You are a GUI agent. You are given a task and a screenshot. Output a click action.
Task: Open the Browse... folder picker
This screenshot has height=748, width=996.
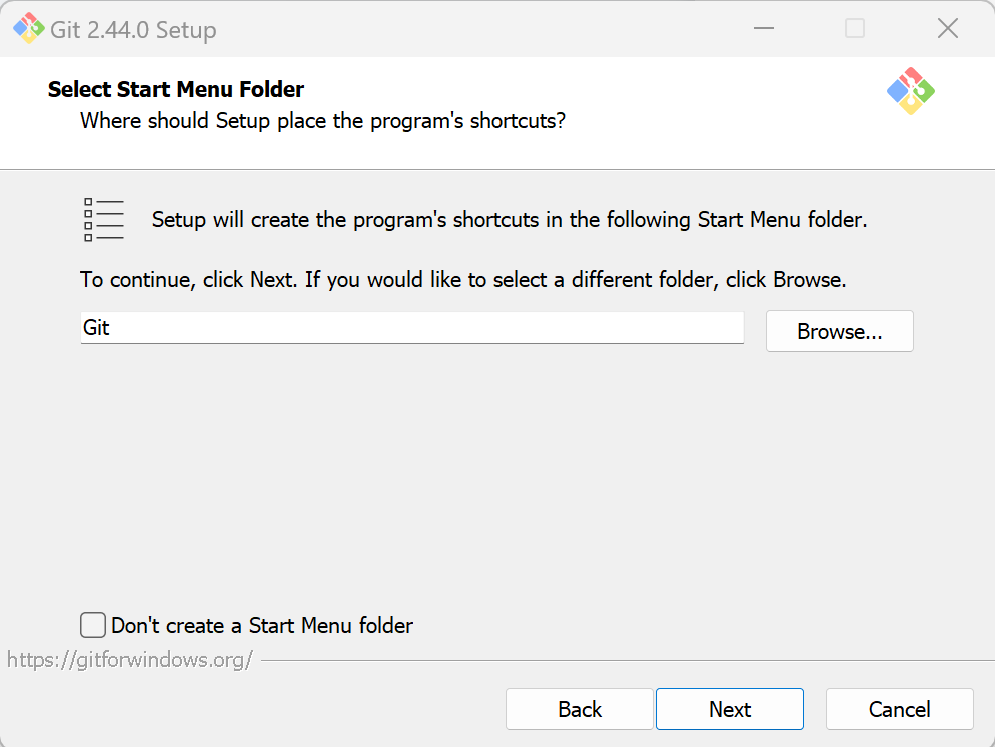point(839,331)
